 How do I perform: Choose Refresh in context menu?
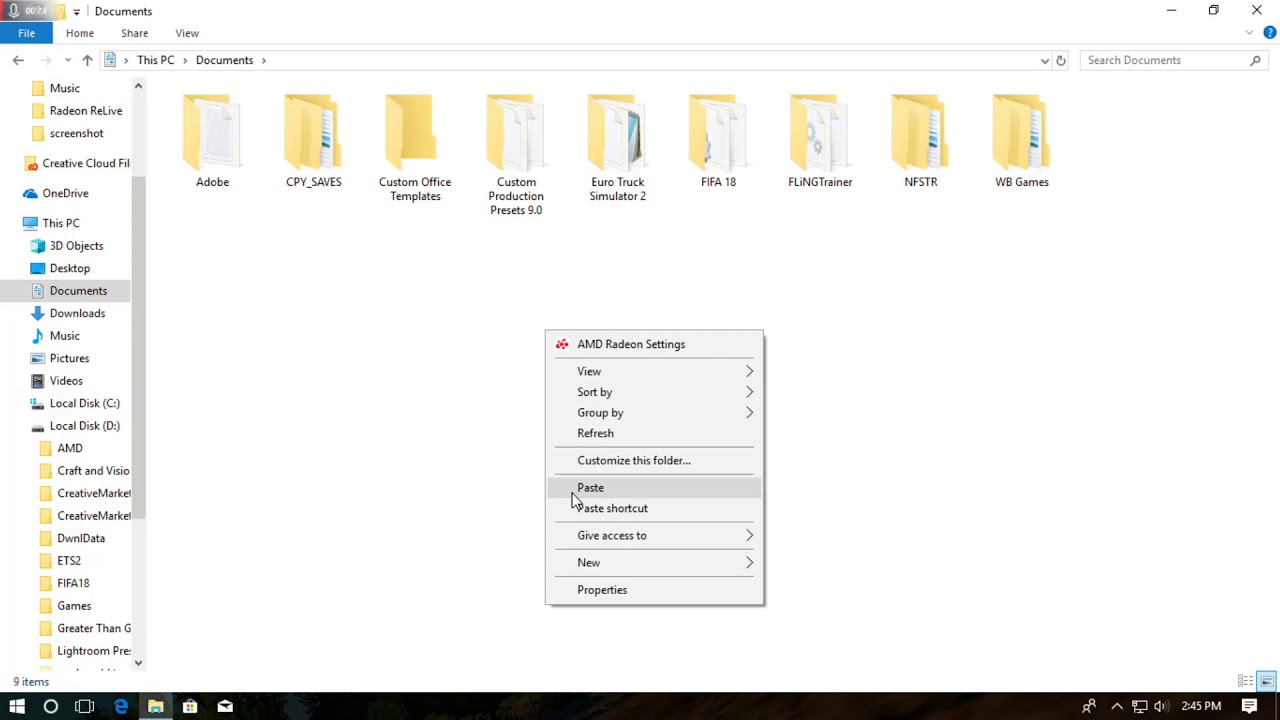pos(654,433)
